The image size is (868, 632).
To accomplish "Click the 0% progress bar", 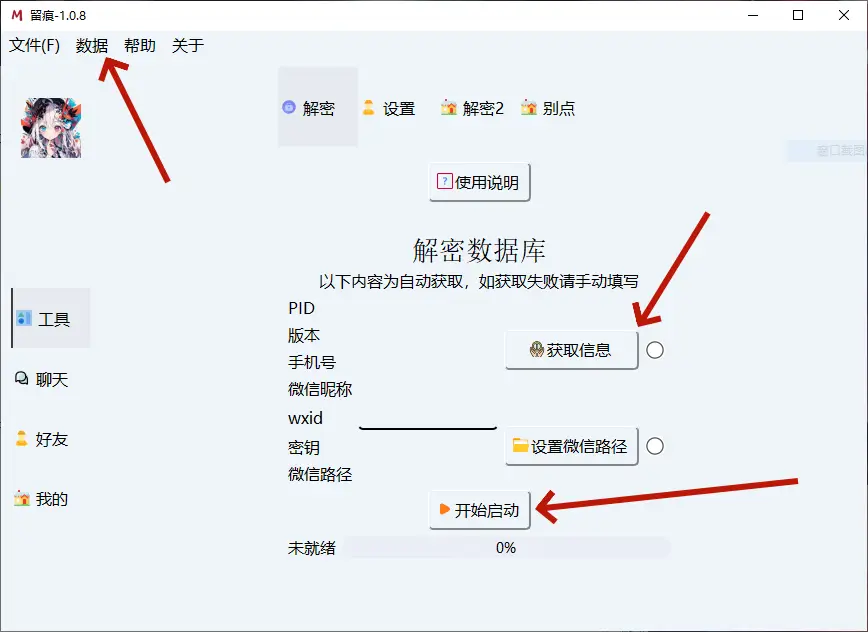I will point(506,548).
